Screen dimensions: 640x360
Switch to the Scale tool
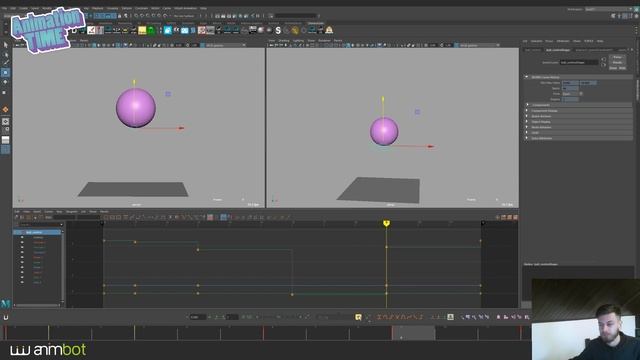[x=5, y=92]
